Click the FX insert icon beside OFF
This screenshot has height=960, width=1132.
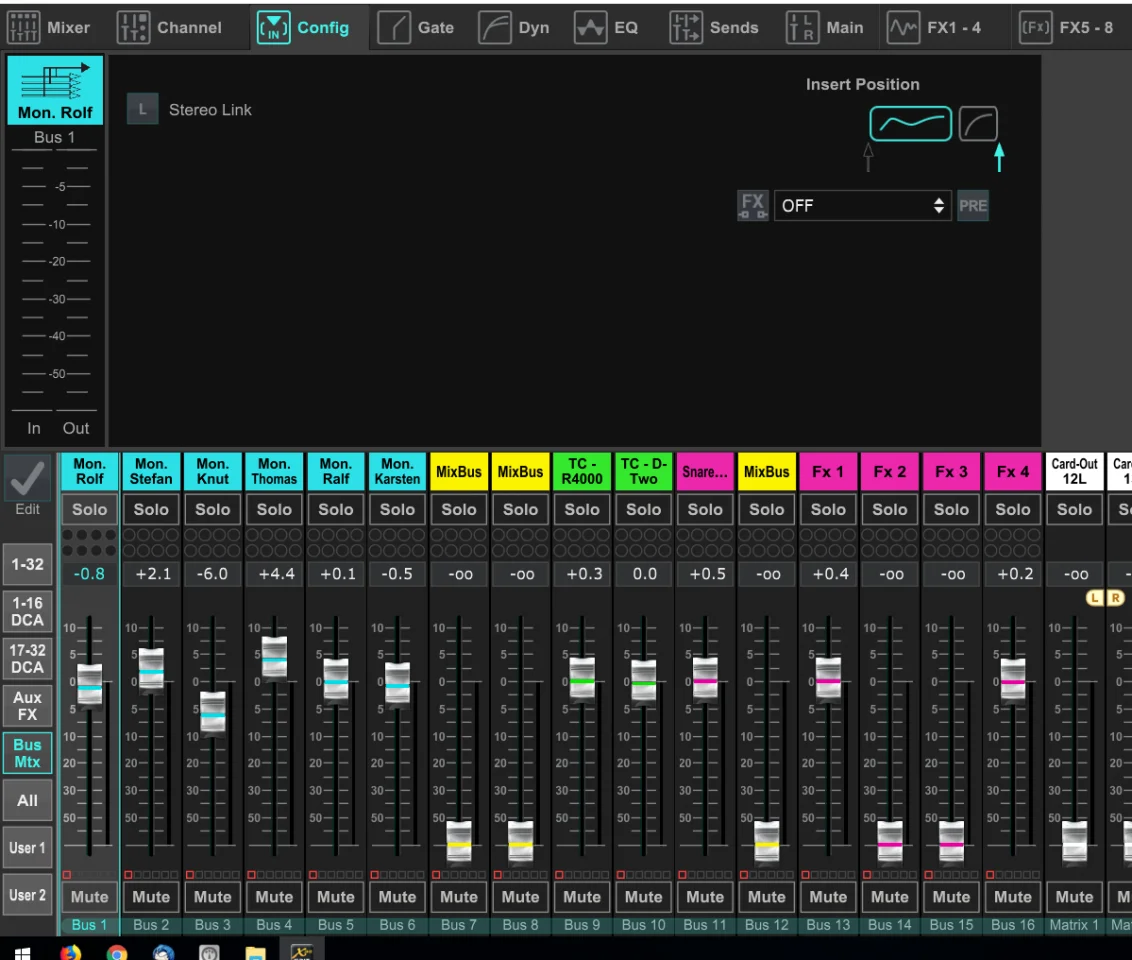click(752, 206)
